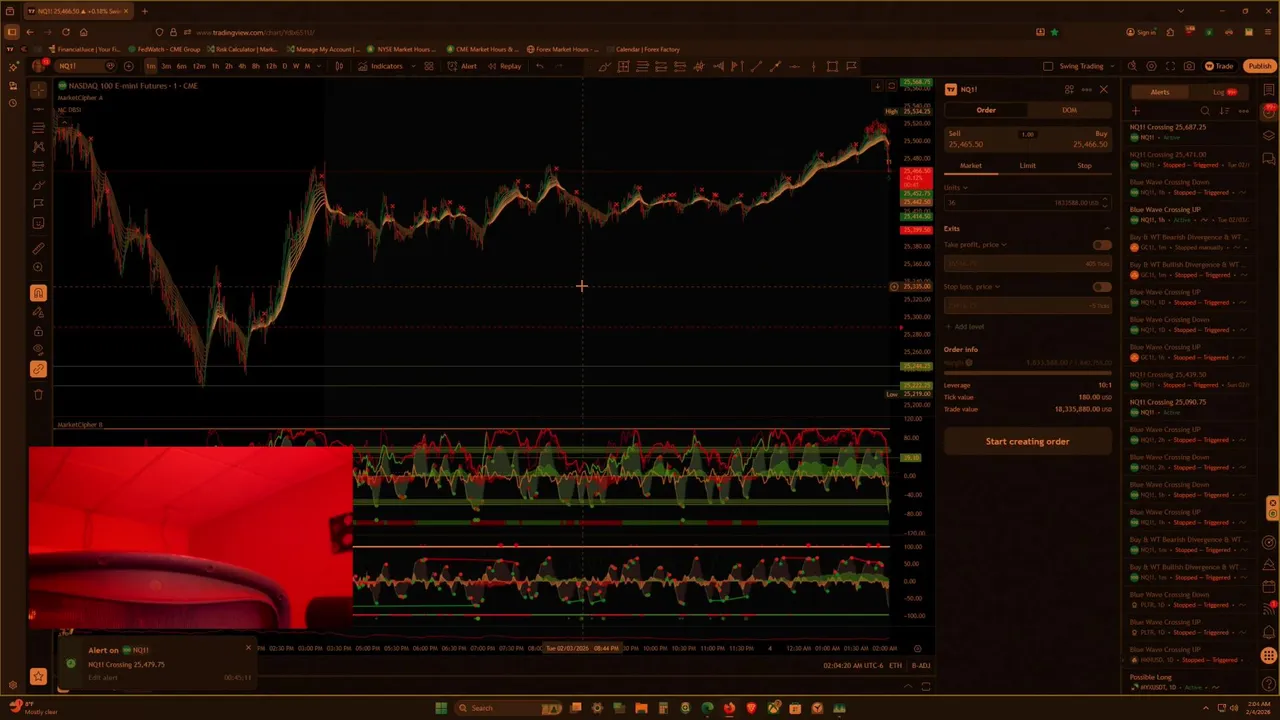Open order panel layout settings icon
Viewport: 1280px width, 720px height.
click(x=1069, y=90)
